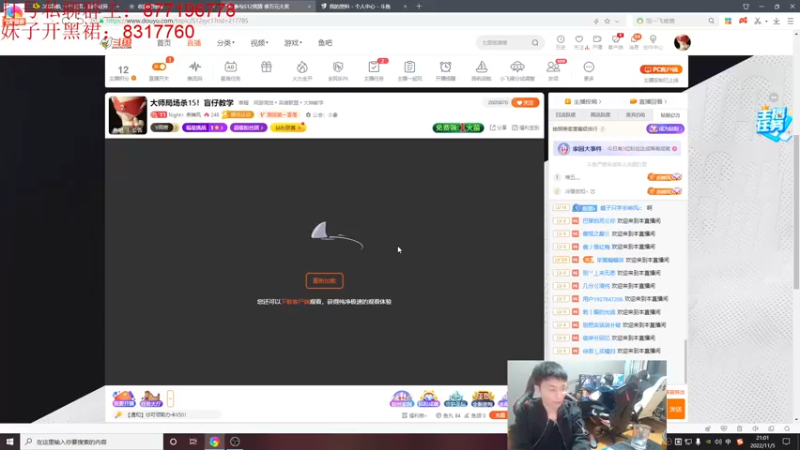Expand the purple 超级粉丝团 badge
This screenshot has height=450, width=800.
[x=248, y=128]
